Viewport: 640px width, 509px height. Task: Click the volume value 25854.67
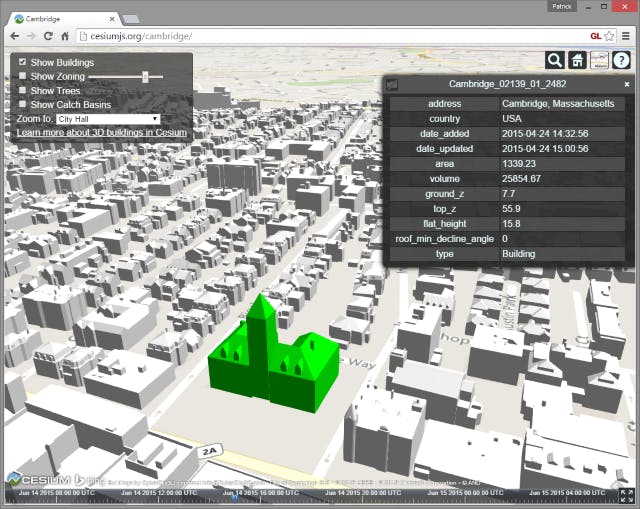521,179
